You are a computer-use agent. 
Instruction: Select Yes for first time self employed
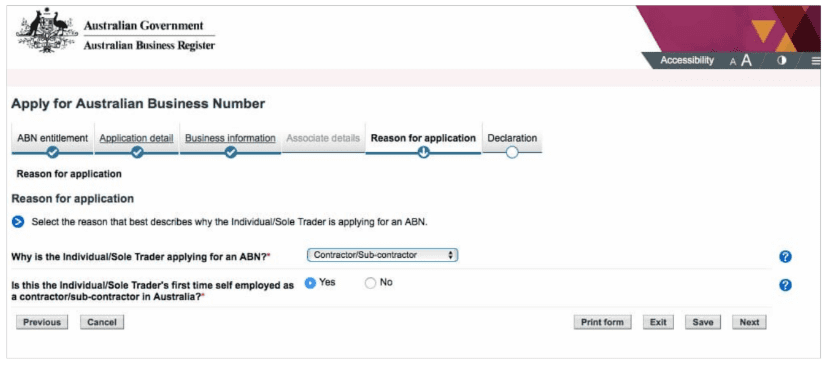pos(310,283)
